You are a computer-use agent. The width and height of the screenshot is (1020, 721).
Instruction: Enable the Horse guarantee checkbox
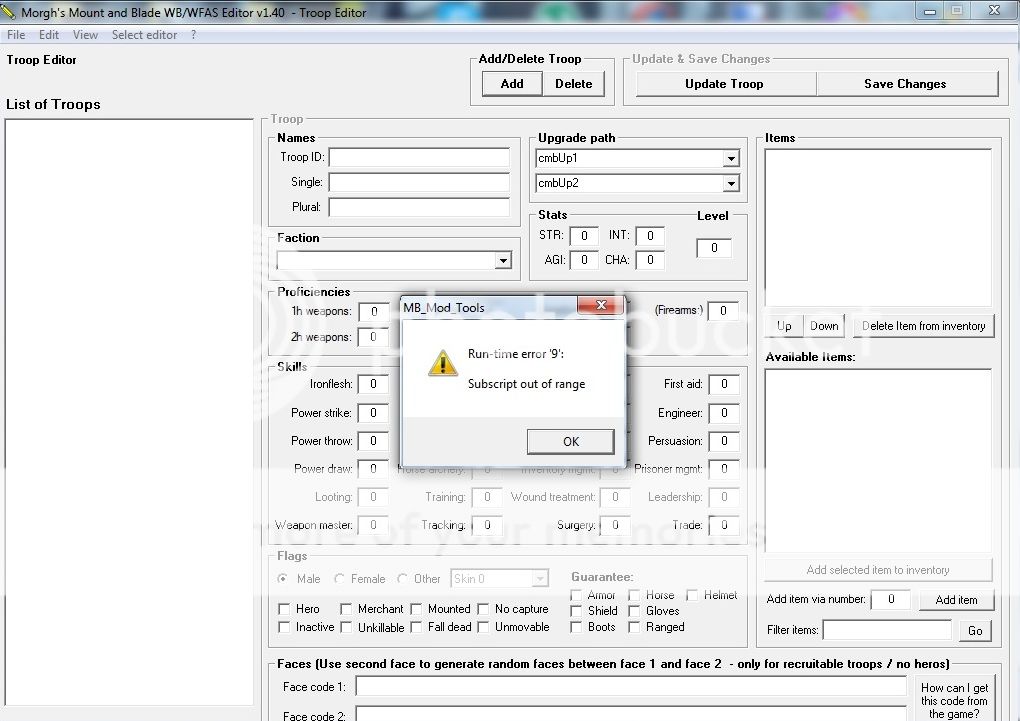tap(636, 594)
